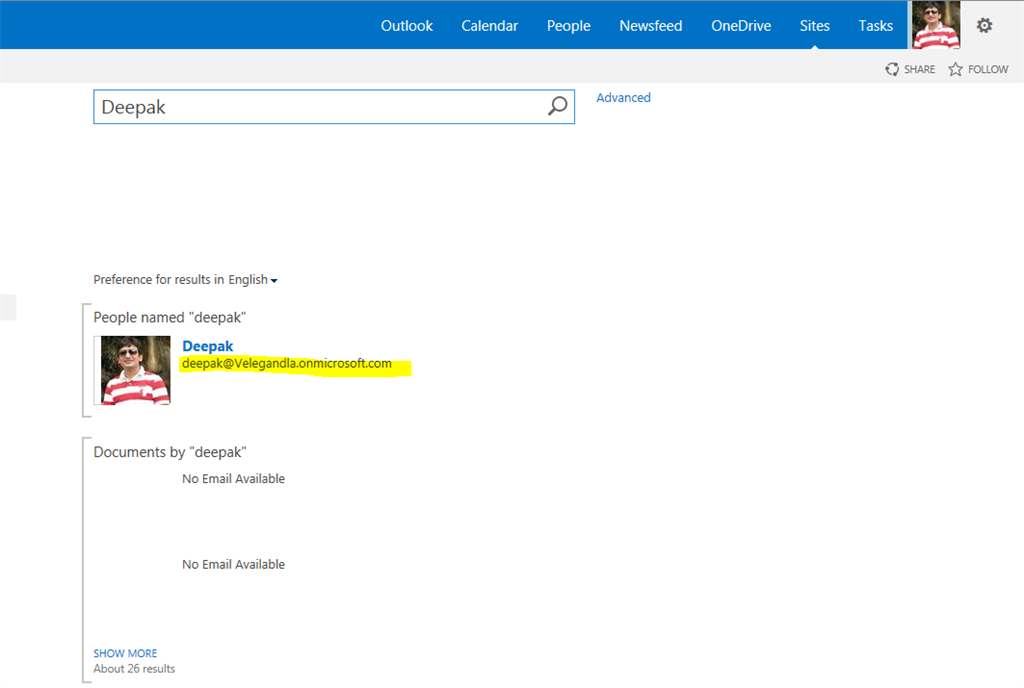Select Sites in the top navigation
Viewport: 1024px width, 688px height.
coord(815,26)
